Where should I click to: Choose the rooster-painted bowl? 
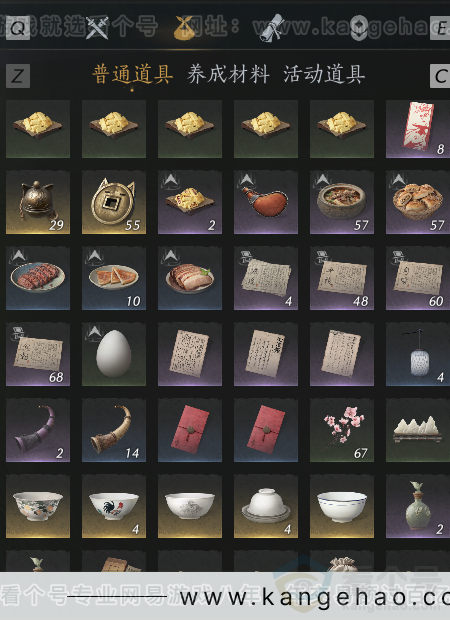click(x=114, y=506)
